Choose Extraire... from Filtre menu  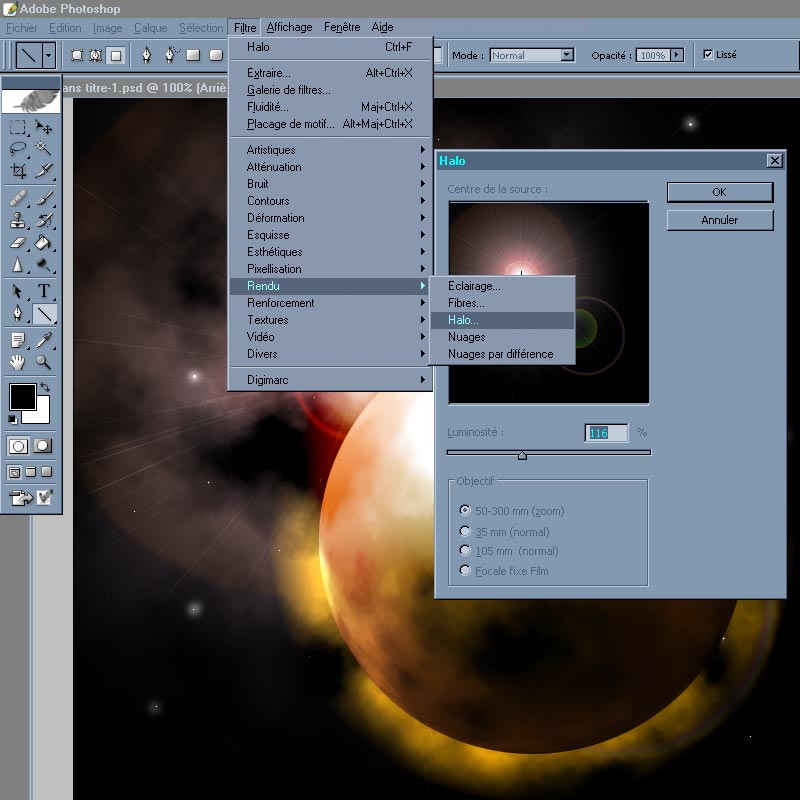pos(330,73)
